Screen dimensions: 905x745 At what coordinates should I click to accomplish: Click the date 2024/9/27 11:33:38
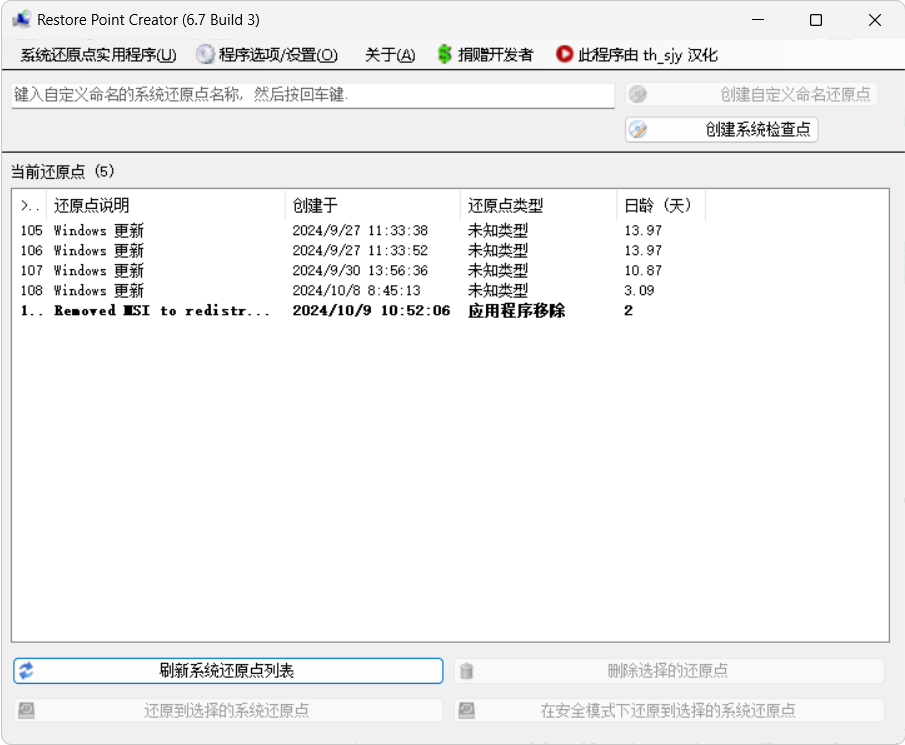360,230
